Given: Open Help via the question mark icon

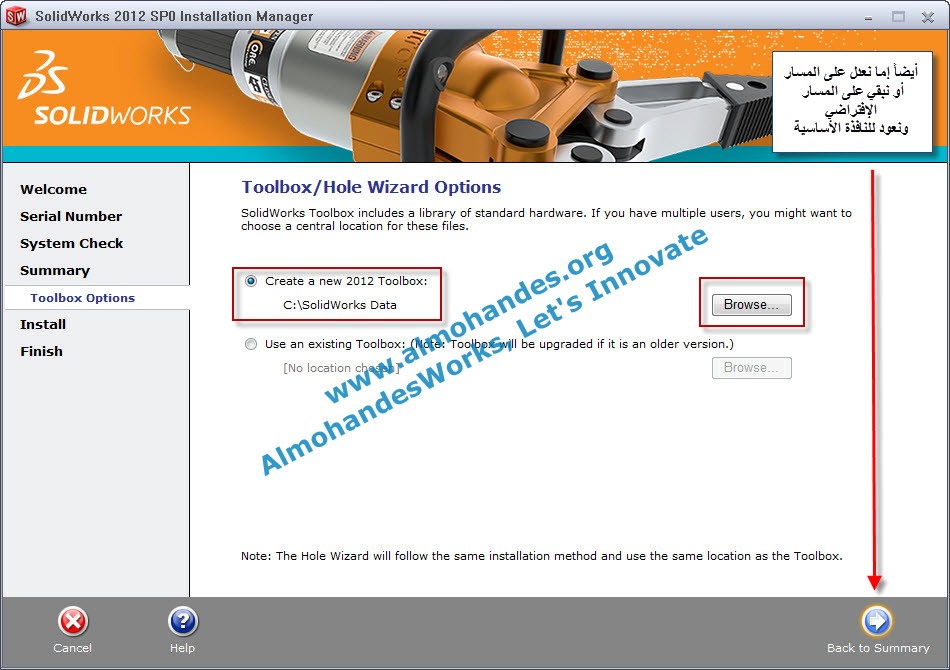Looking at the screenshot, I should pos(182,622).
